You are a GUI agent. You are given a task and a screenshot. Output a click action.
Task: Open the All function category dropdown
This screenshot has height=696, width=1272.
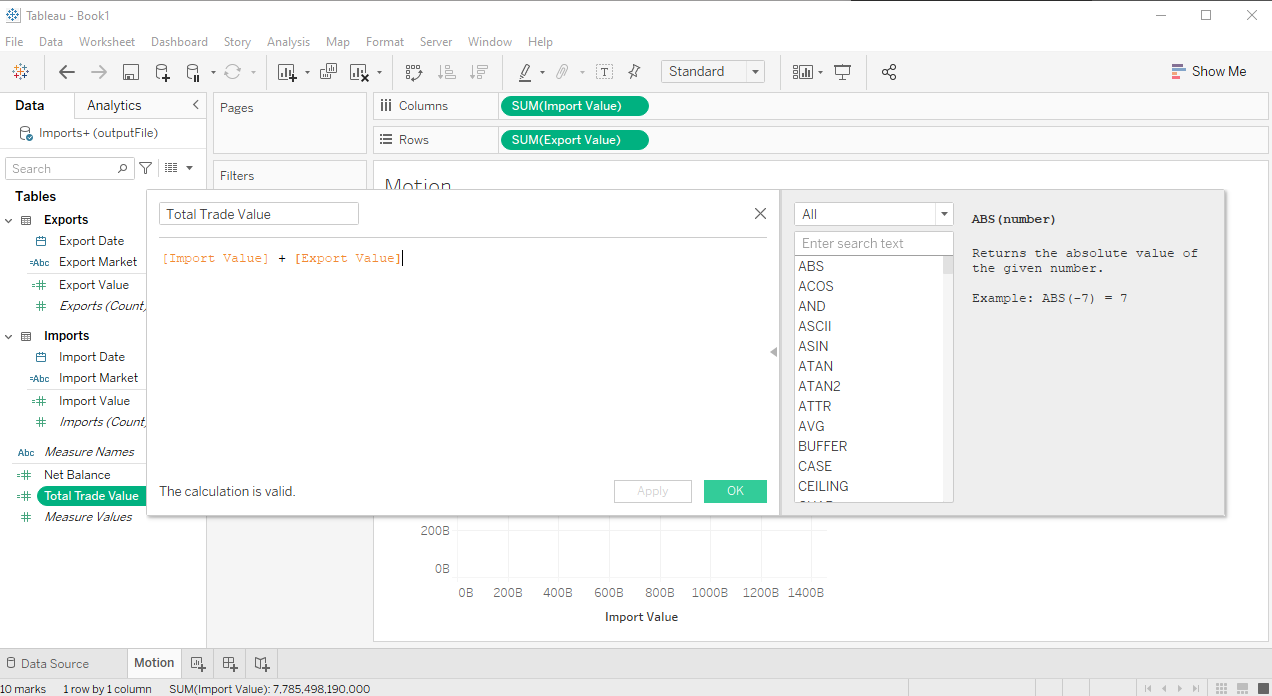(944, 214)
